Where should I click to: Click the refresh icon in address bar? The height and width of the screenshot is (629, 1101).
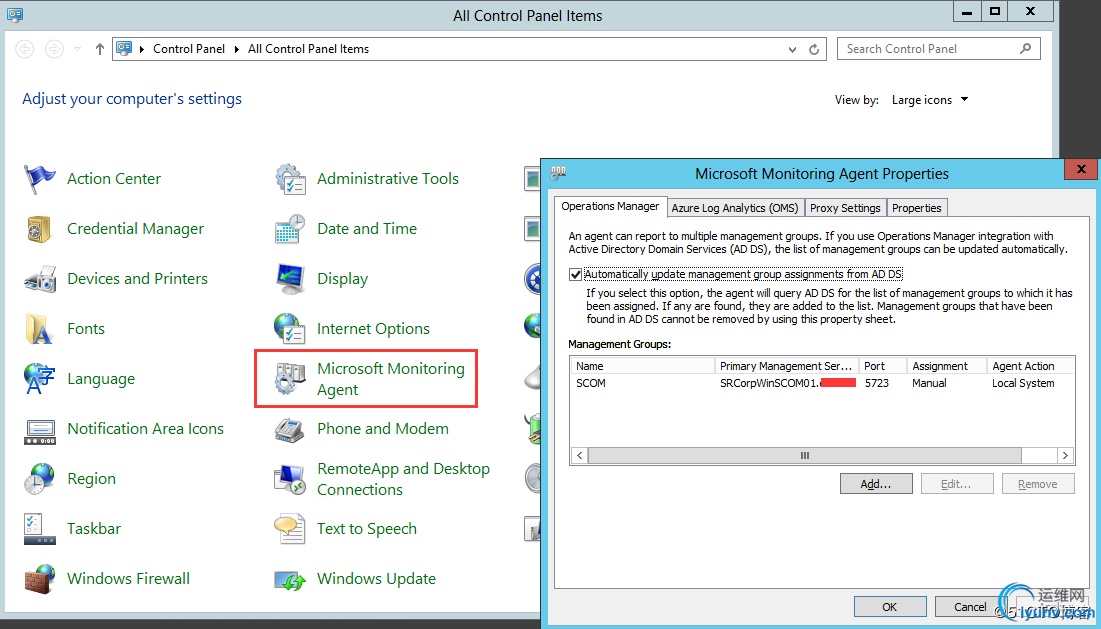click(x=814, y=49)
